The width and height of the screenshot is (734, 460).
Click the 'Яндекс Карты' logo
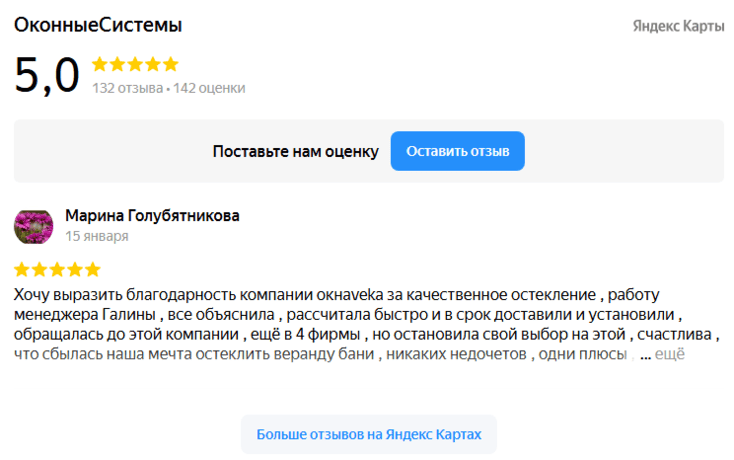point(678,26)
